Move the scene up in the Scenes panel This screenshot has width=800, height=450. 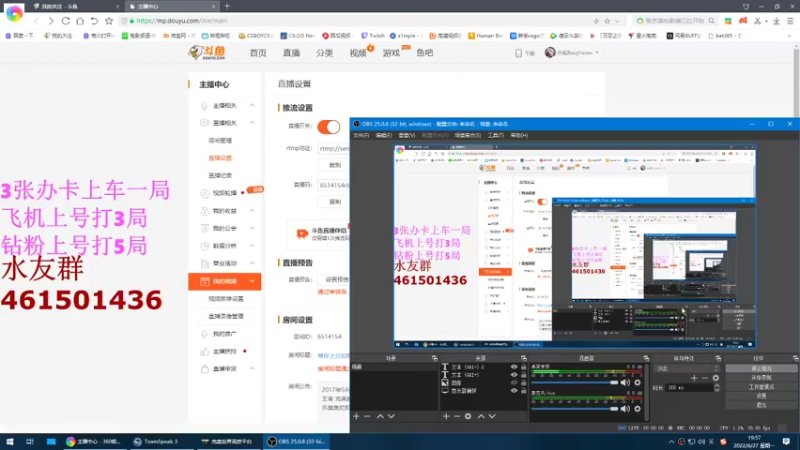click(x=380, y=416)
